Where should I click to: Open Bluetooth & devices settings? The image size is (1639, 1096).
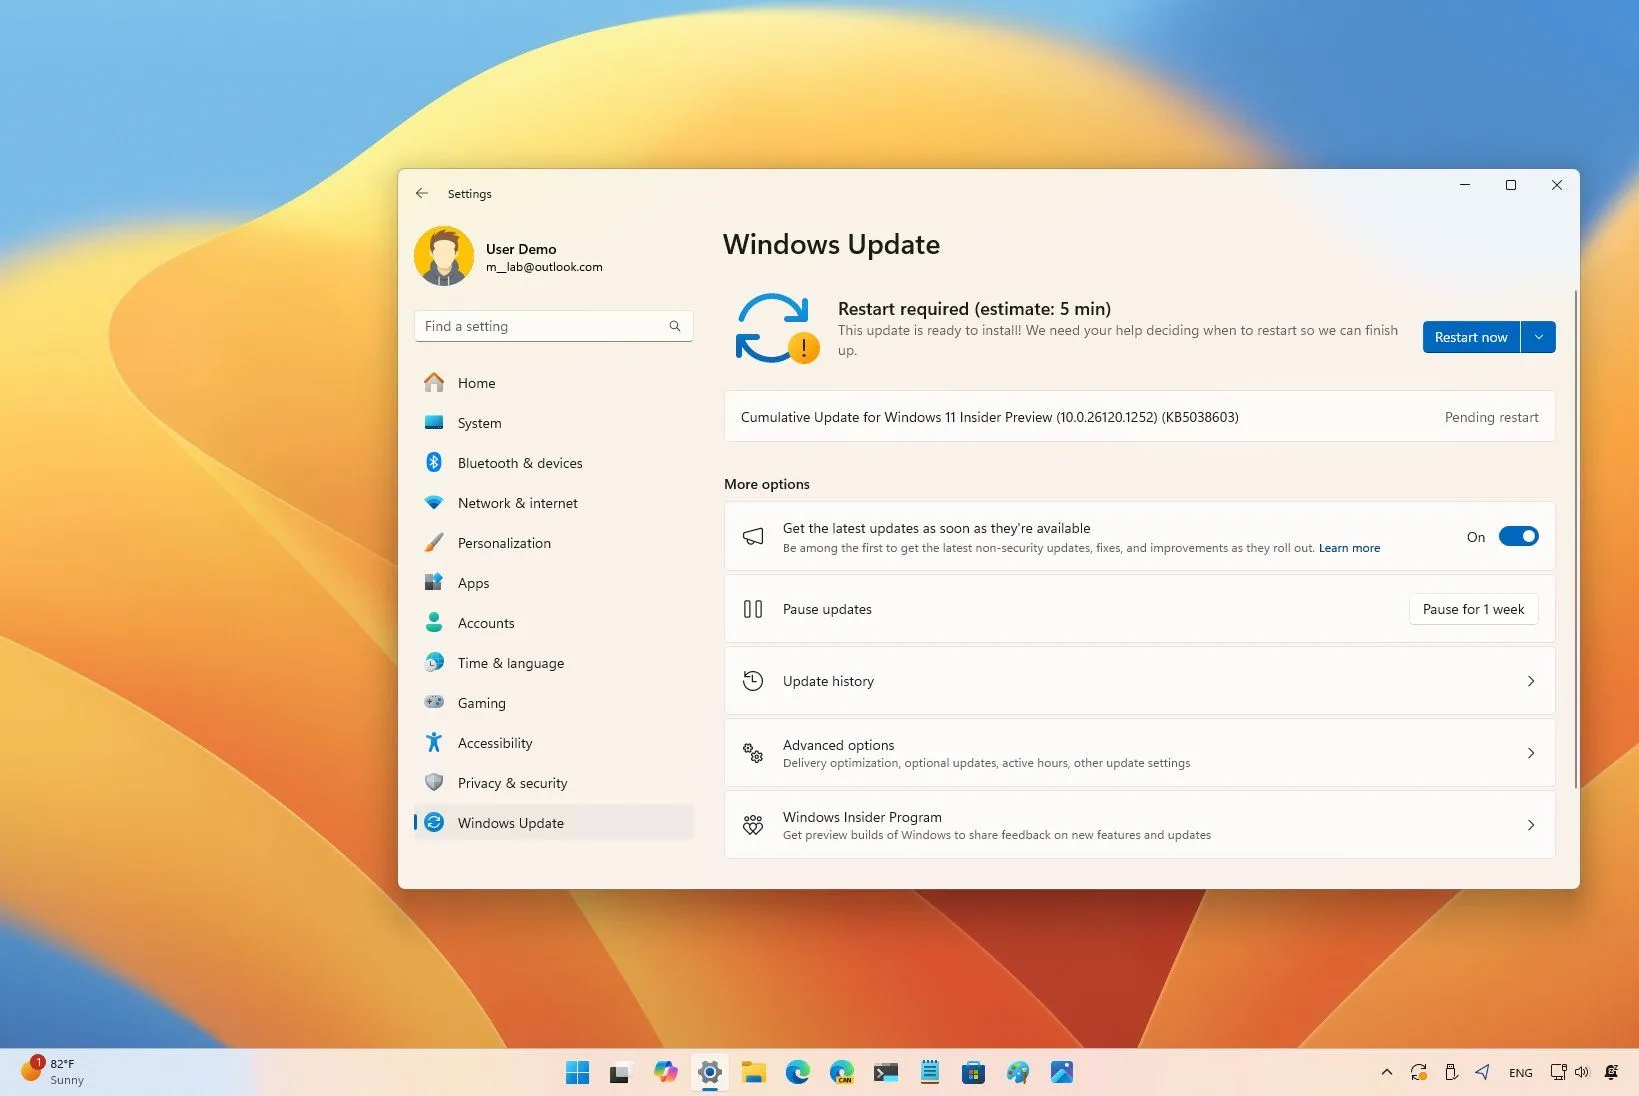click(519, 463)
